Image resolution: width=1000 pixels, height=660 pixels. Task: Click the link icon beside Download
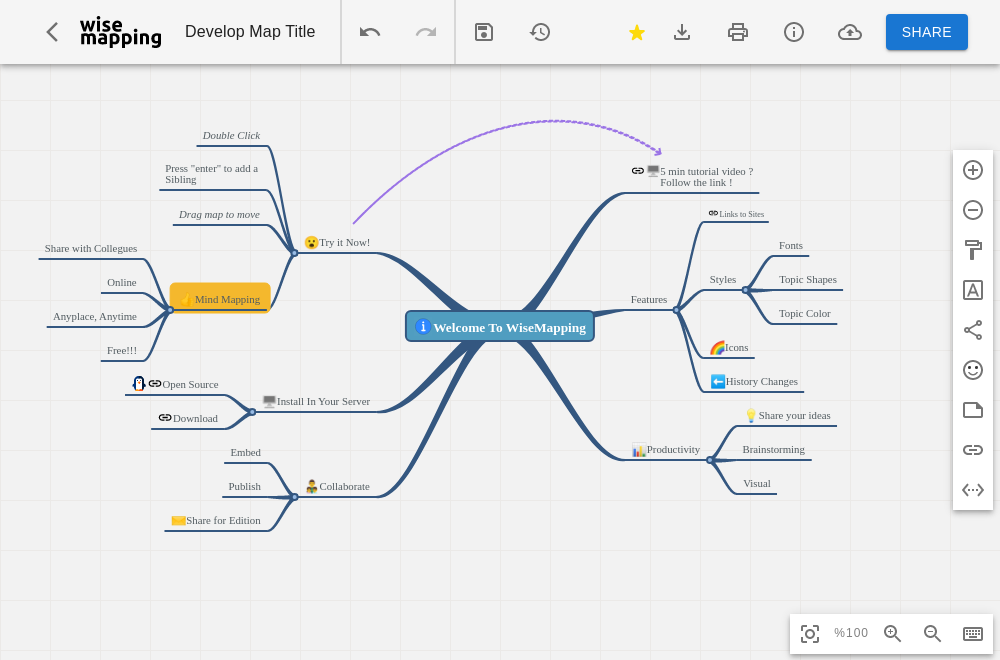(x=165, y=418)
